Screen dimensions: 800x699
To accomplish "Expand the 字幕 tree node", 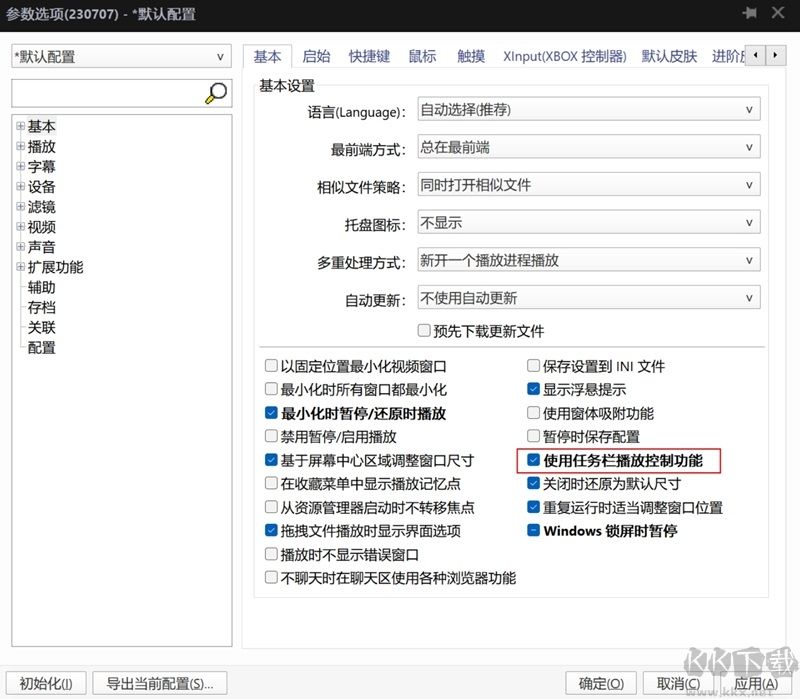I will [x=20, y=166].
